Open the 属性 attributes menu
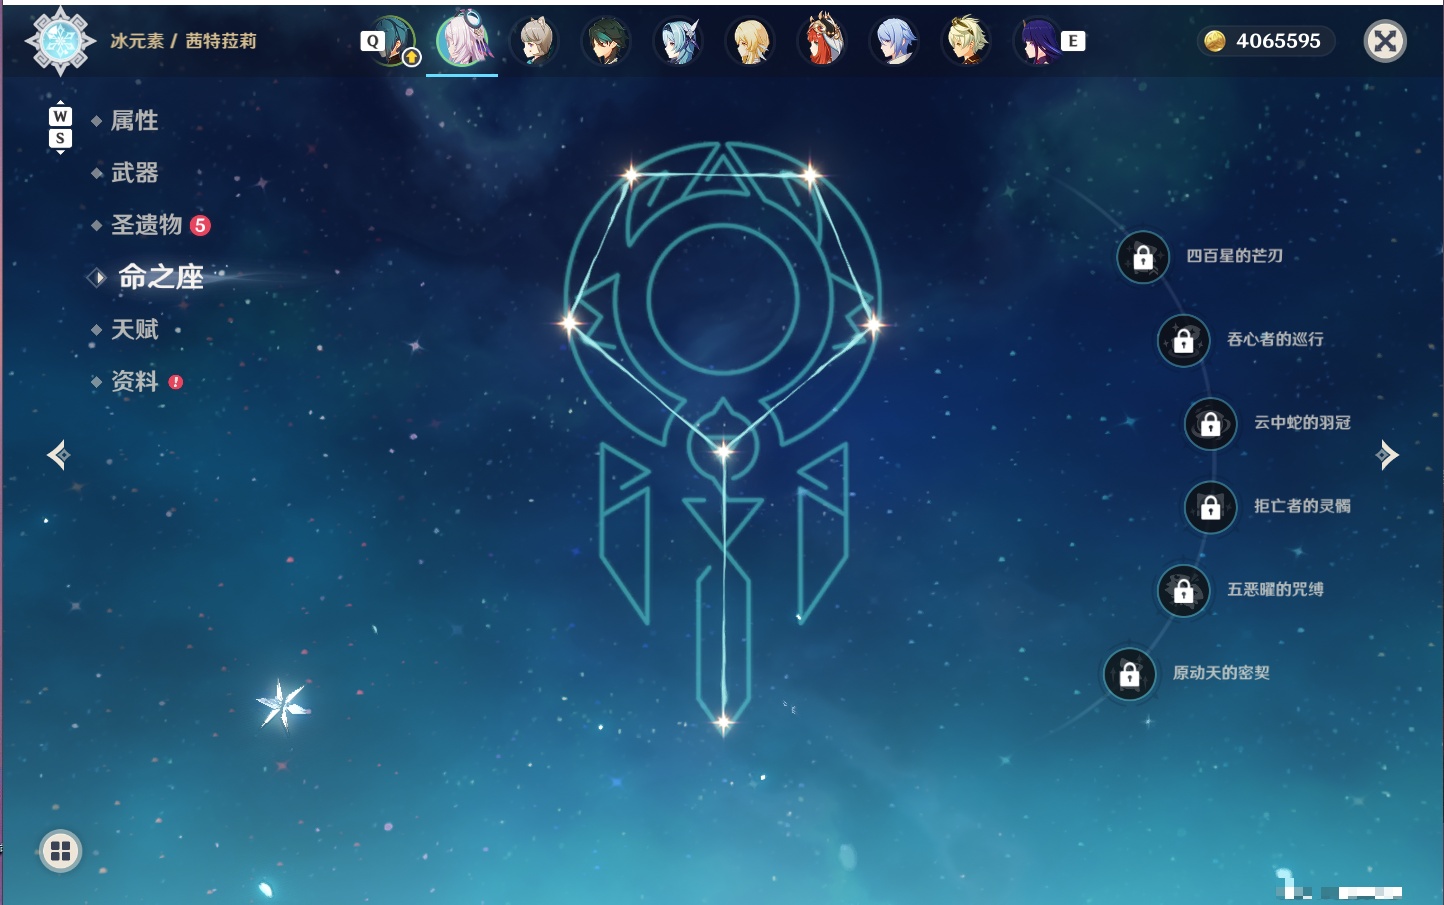Viewport: 1444px width, 905px height. pos(134,121)
